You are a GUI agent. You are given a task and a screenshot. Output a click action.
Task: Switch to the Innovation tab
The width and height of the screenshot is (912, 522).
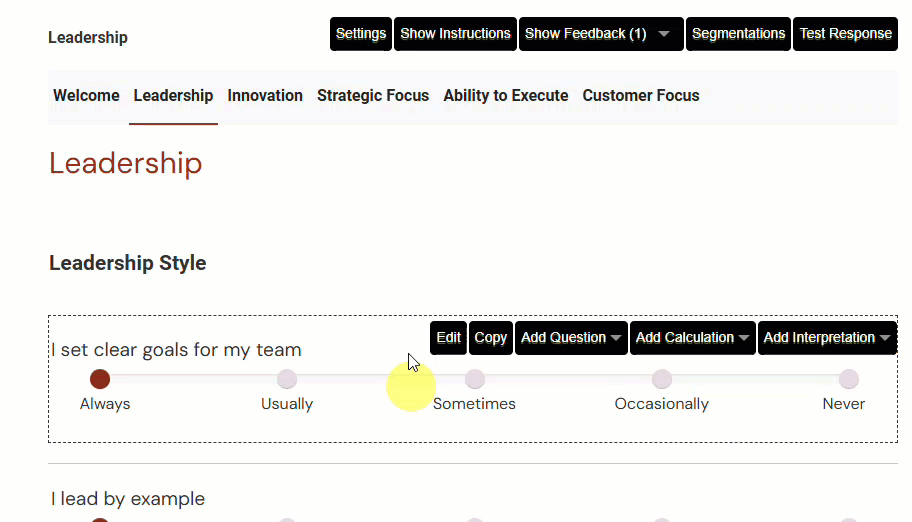pos(265,96)
